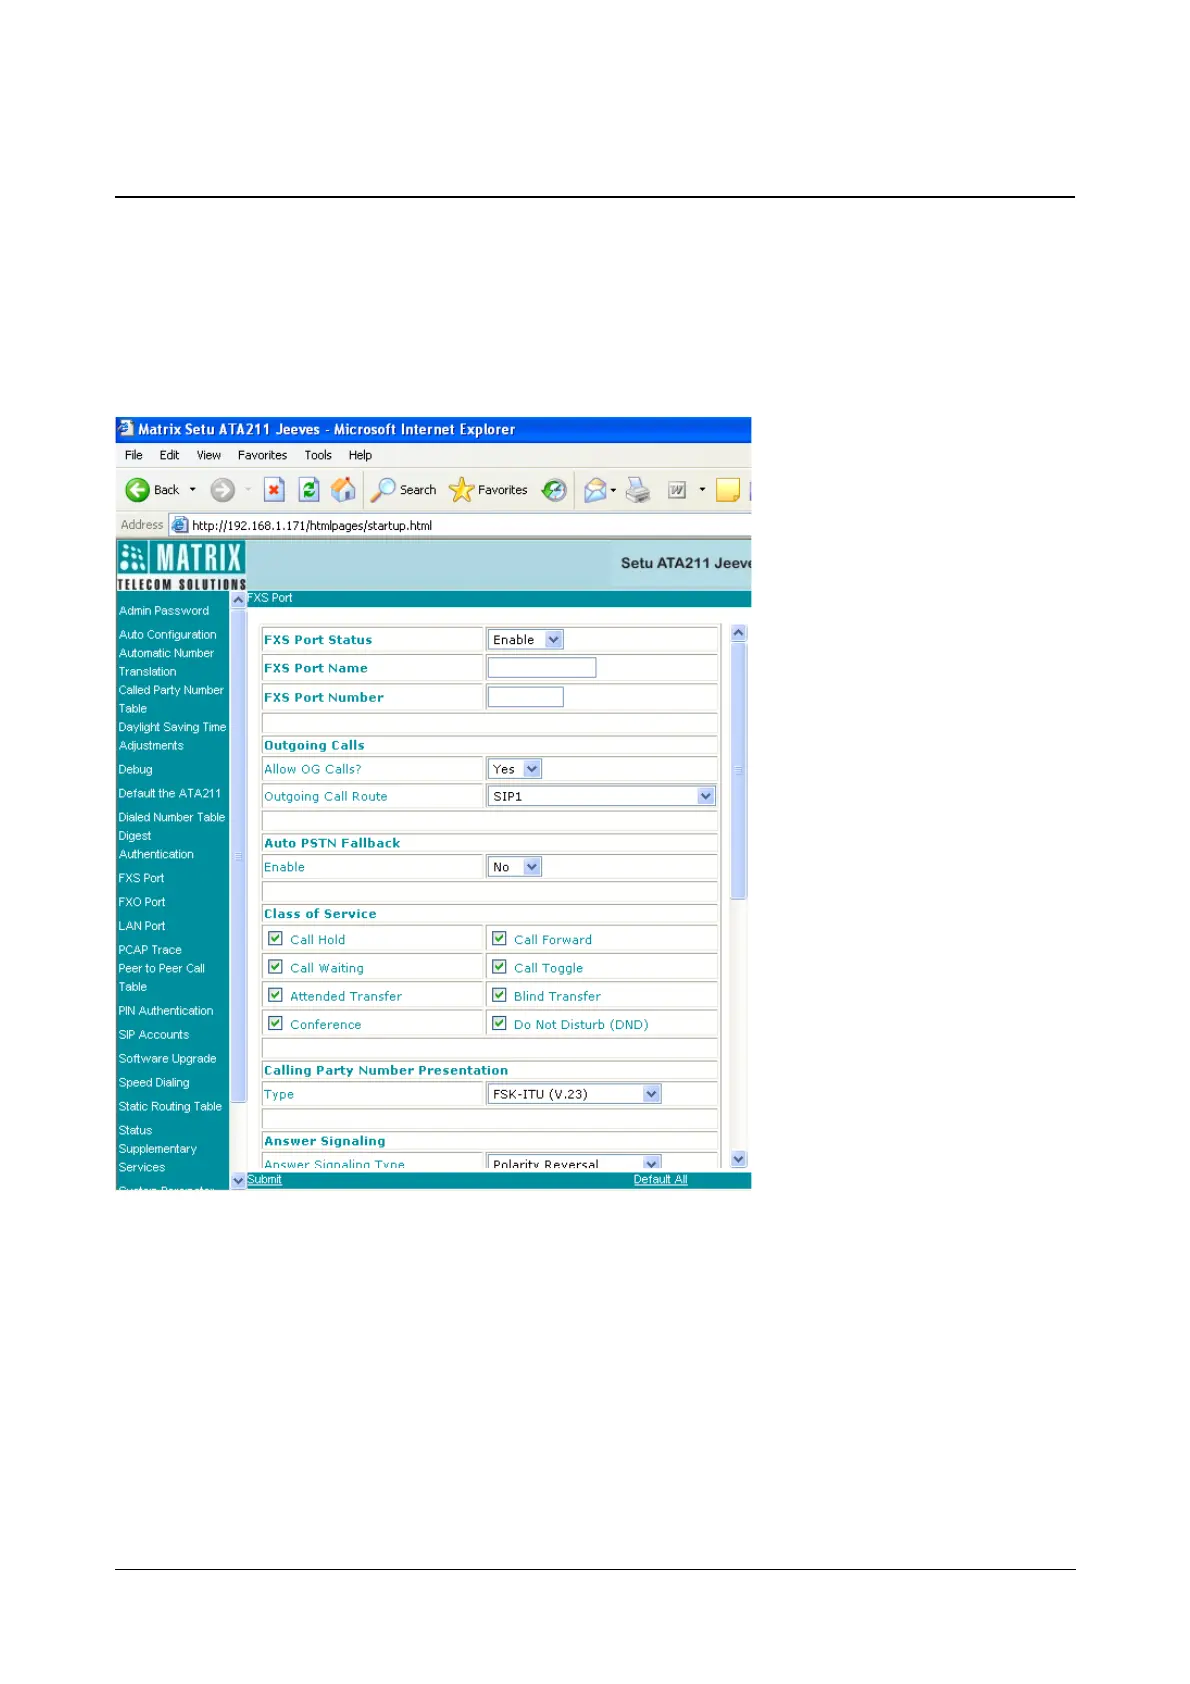The width and height of the screenshot is (1190, 1684).
Task: Open the View menu
Action: [x=208, y=455]
